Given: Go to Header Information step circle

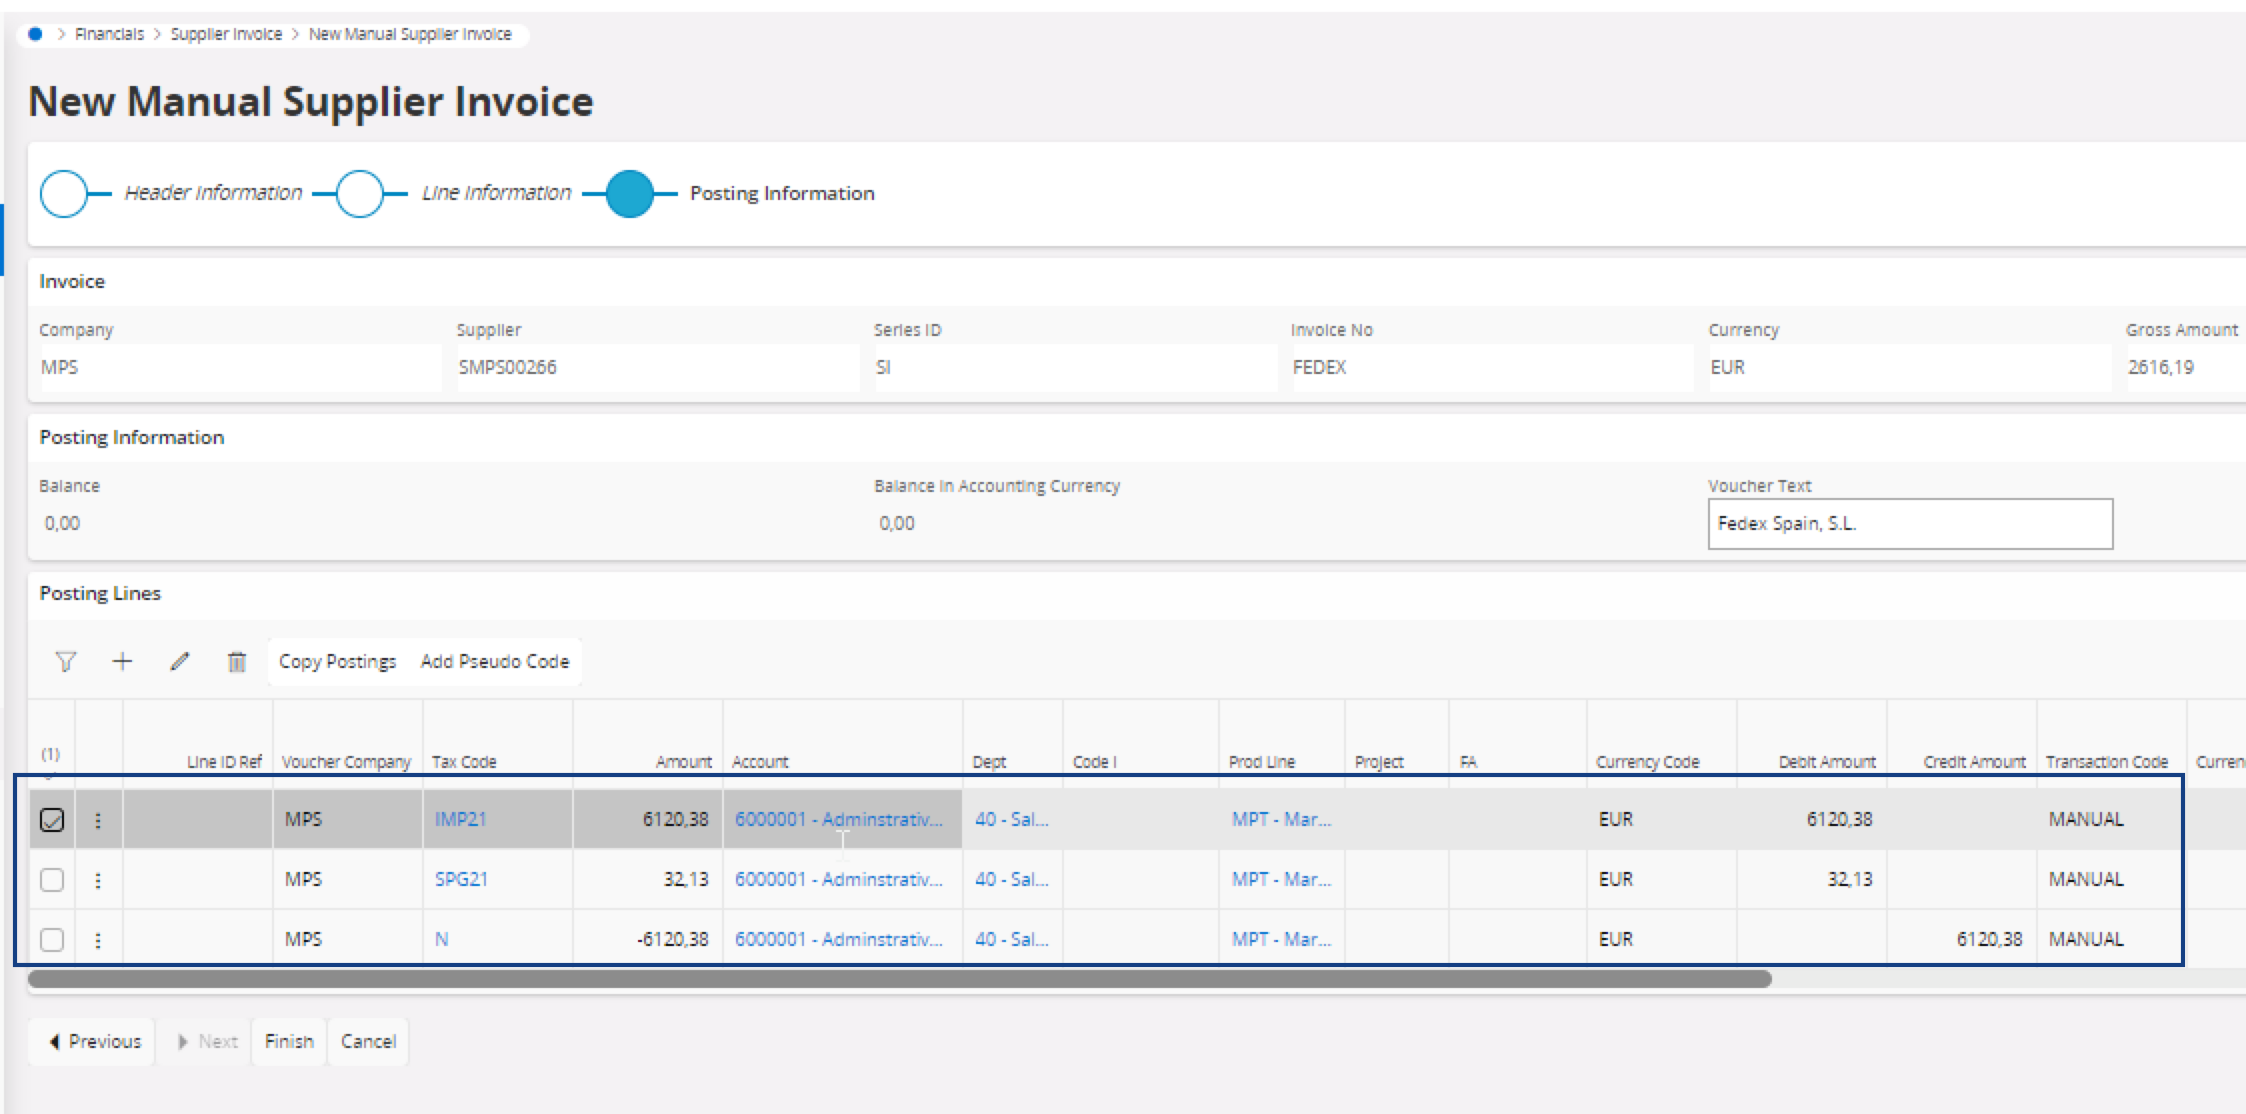Looking at the screenshot, I should [64, 194].
